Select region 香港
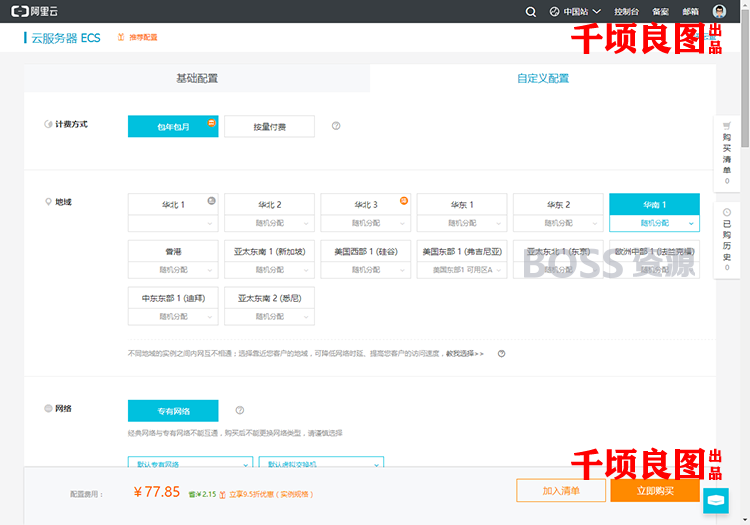The image size is (750, 525). (x=173, y=252)
